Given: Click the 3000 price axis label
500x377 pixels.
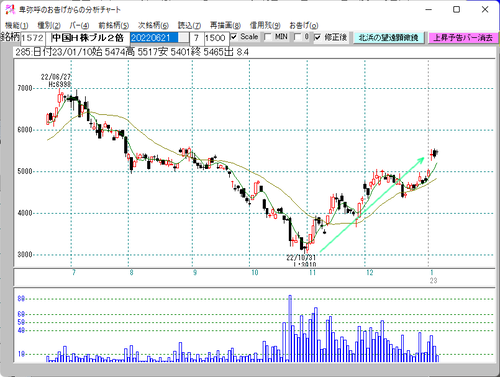Looking at the screenshot, I should point(24,255).
